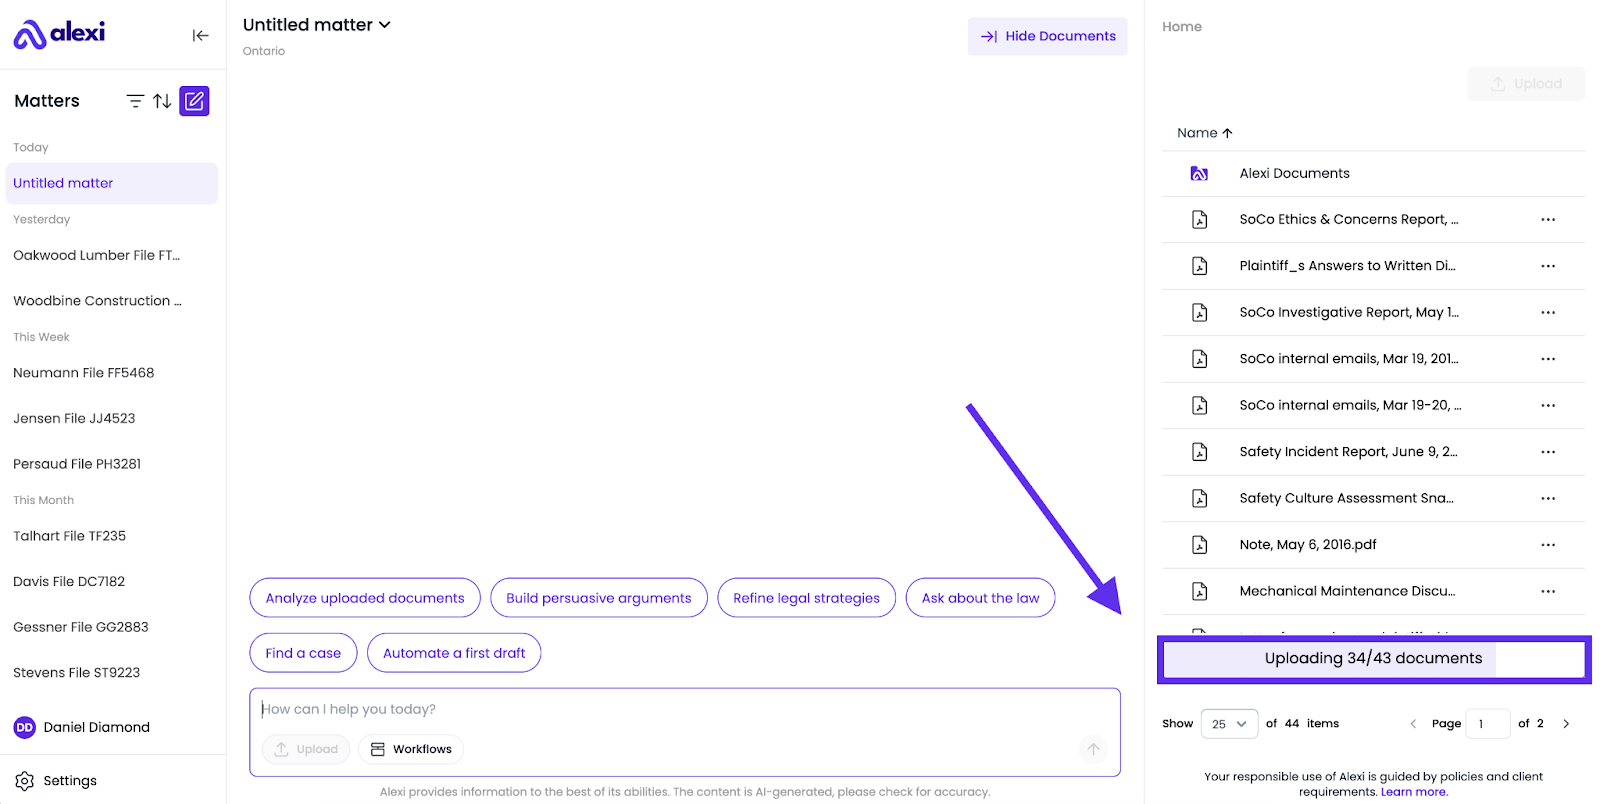
Task: Click the Ask about the law suggestion
Action: (x=980, y=598)
